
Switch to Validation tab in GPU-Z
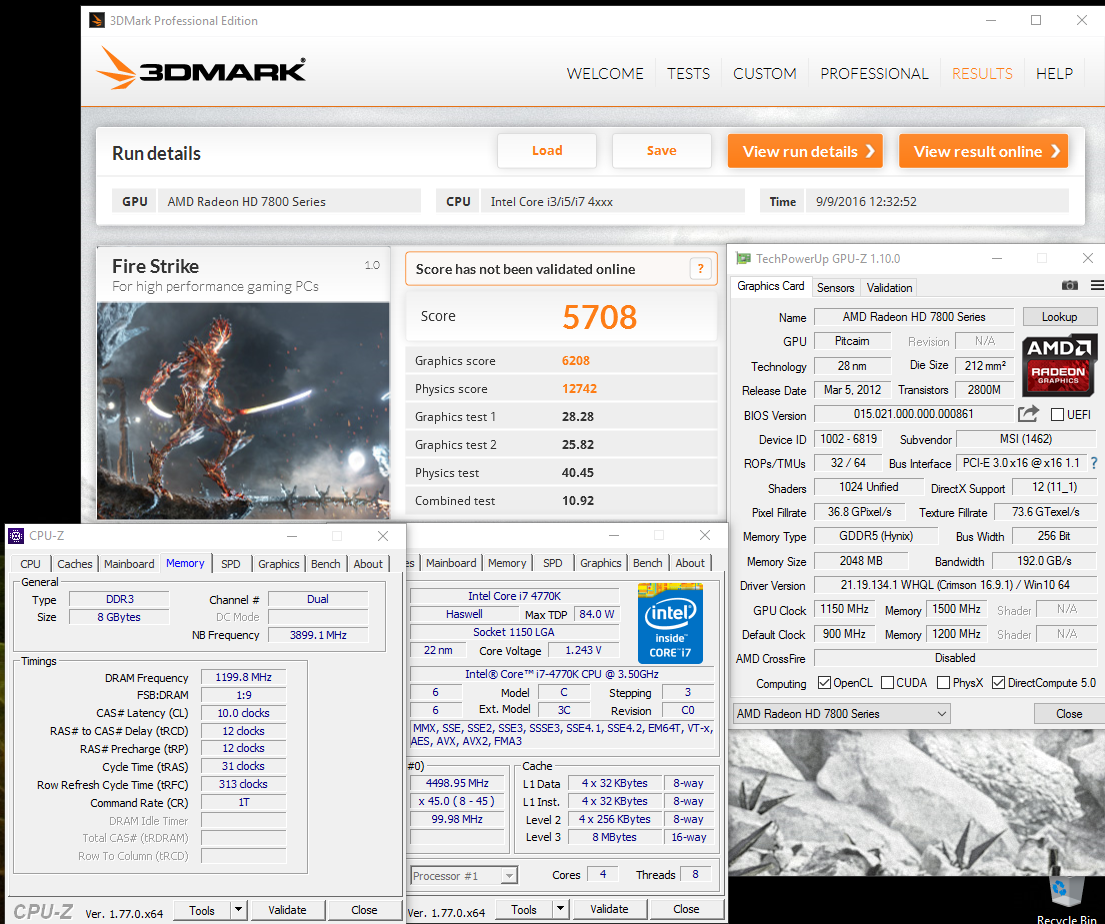coord(889,288)
